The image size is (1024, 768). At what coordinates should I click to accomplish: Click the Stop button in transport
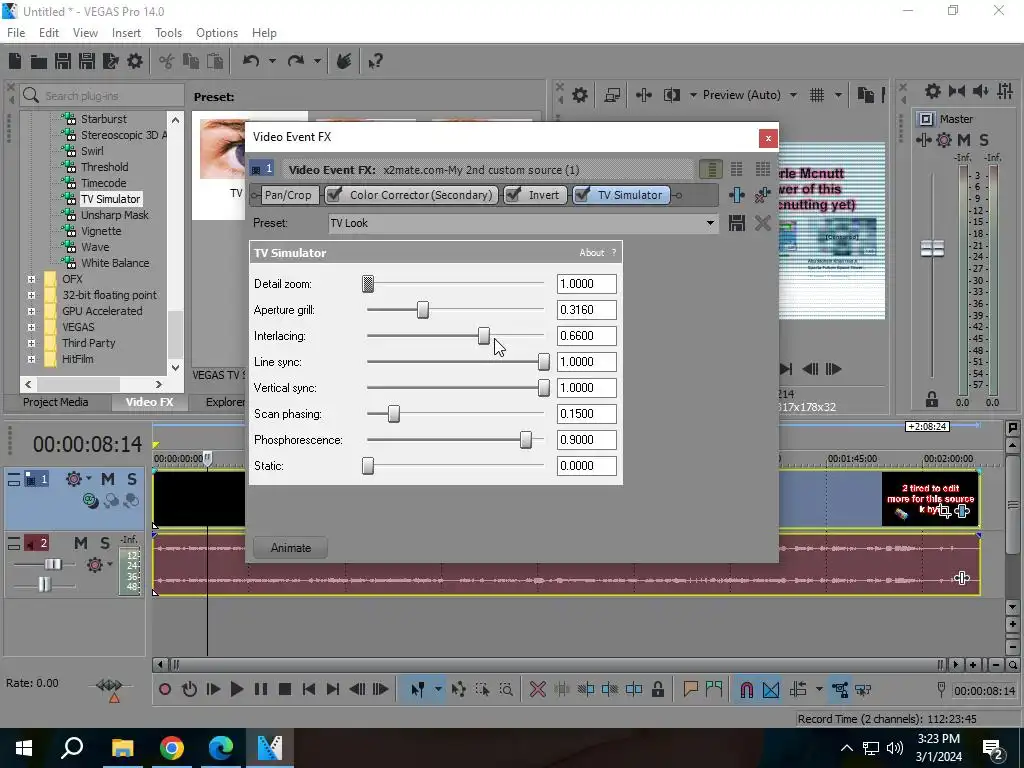coord(285,689)
